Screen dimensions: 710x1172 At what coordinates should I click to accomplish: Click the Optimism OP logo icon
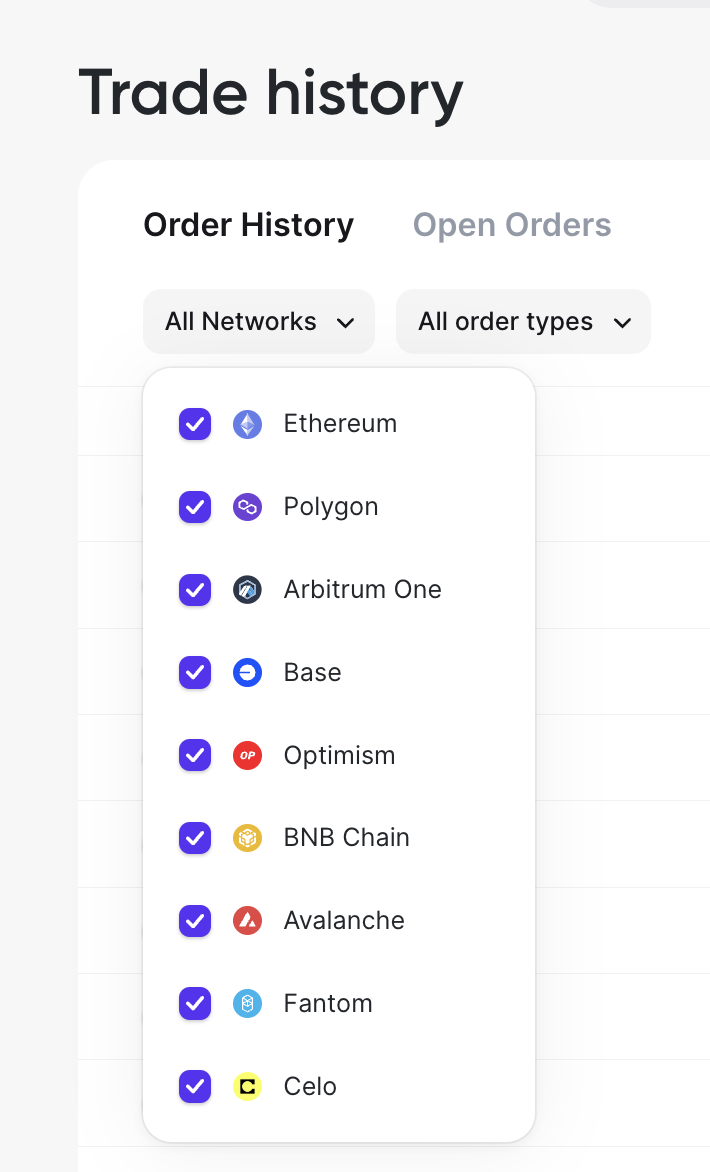click(247, 756)
